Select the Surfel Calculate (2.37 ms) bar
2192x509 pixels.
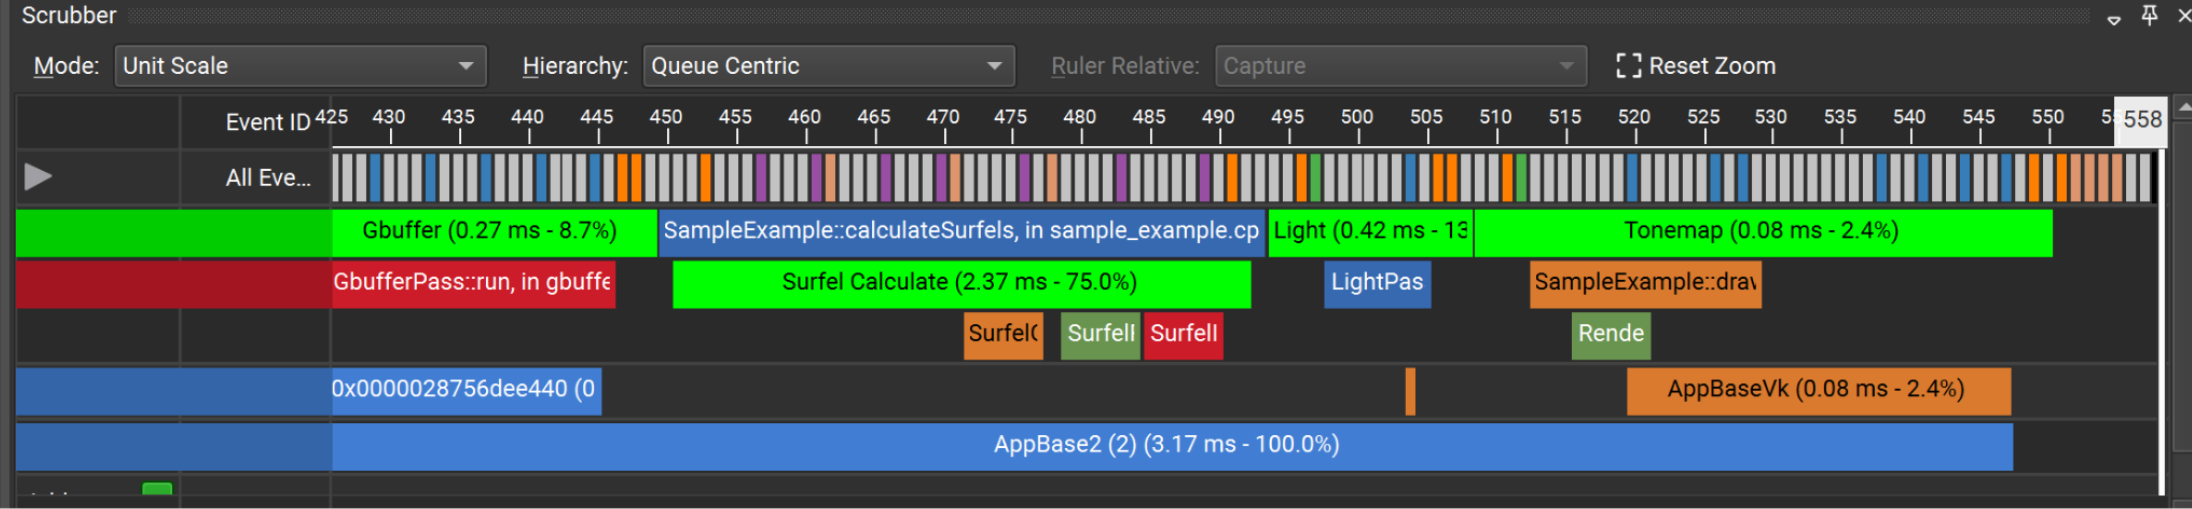click(x=960, y=283)
